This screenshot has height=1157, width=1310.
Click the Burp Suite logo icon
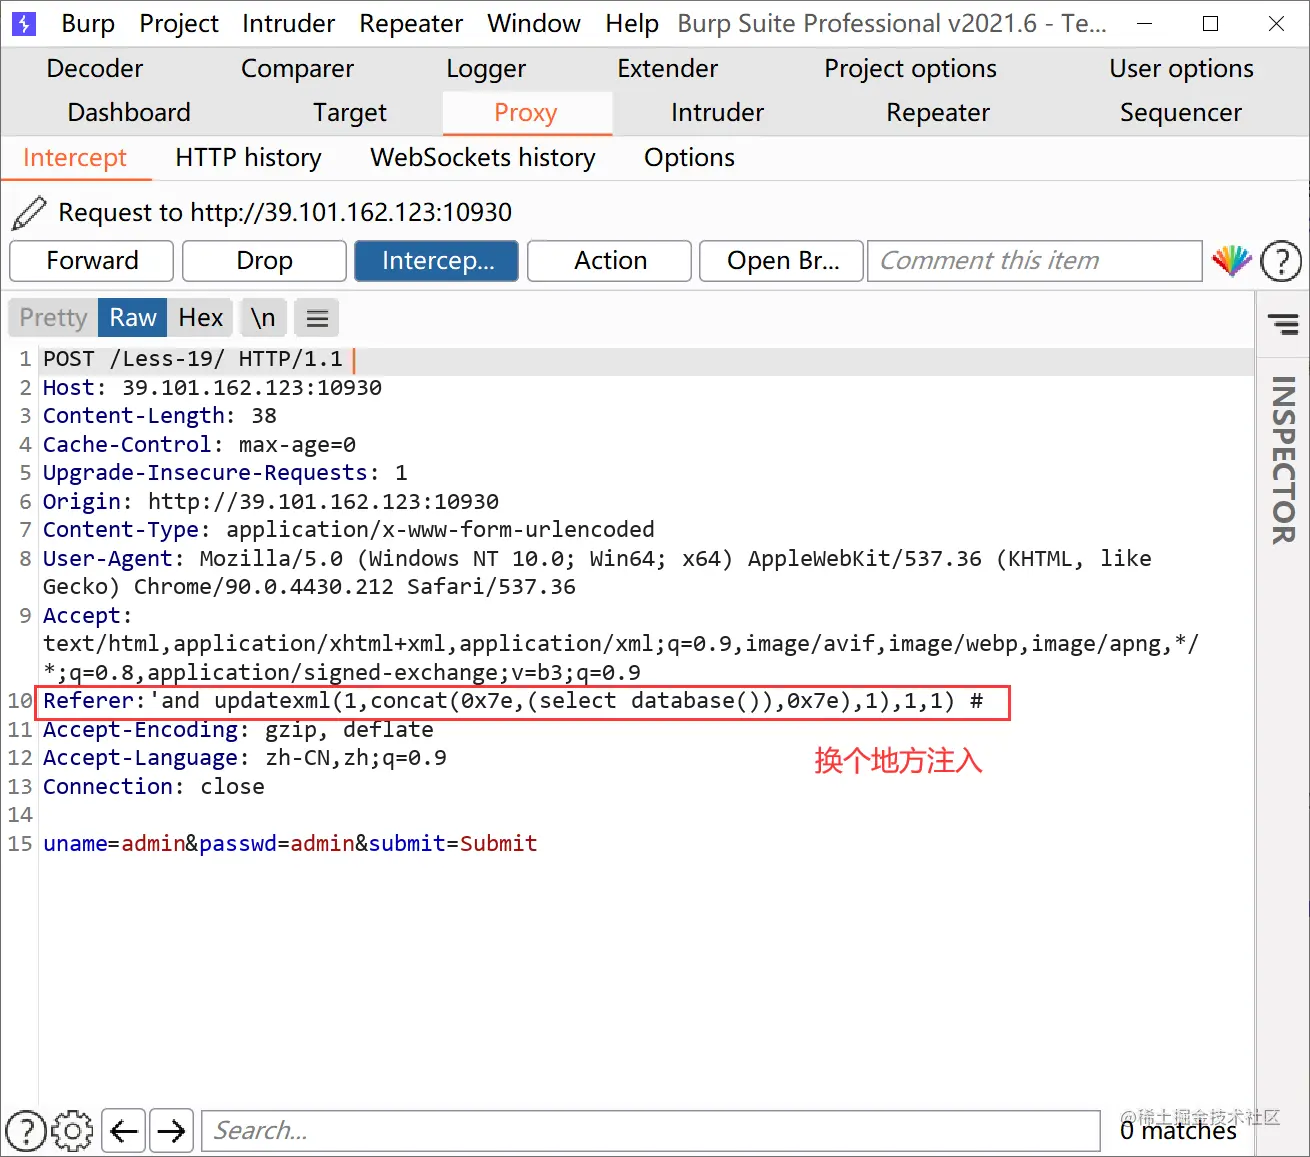(x=23, y=23)
